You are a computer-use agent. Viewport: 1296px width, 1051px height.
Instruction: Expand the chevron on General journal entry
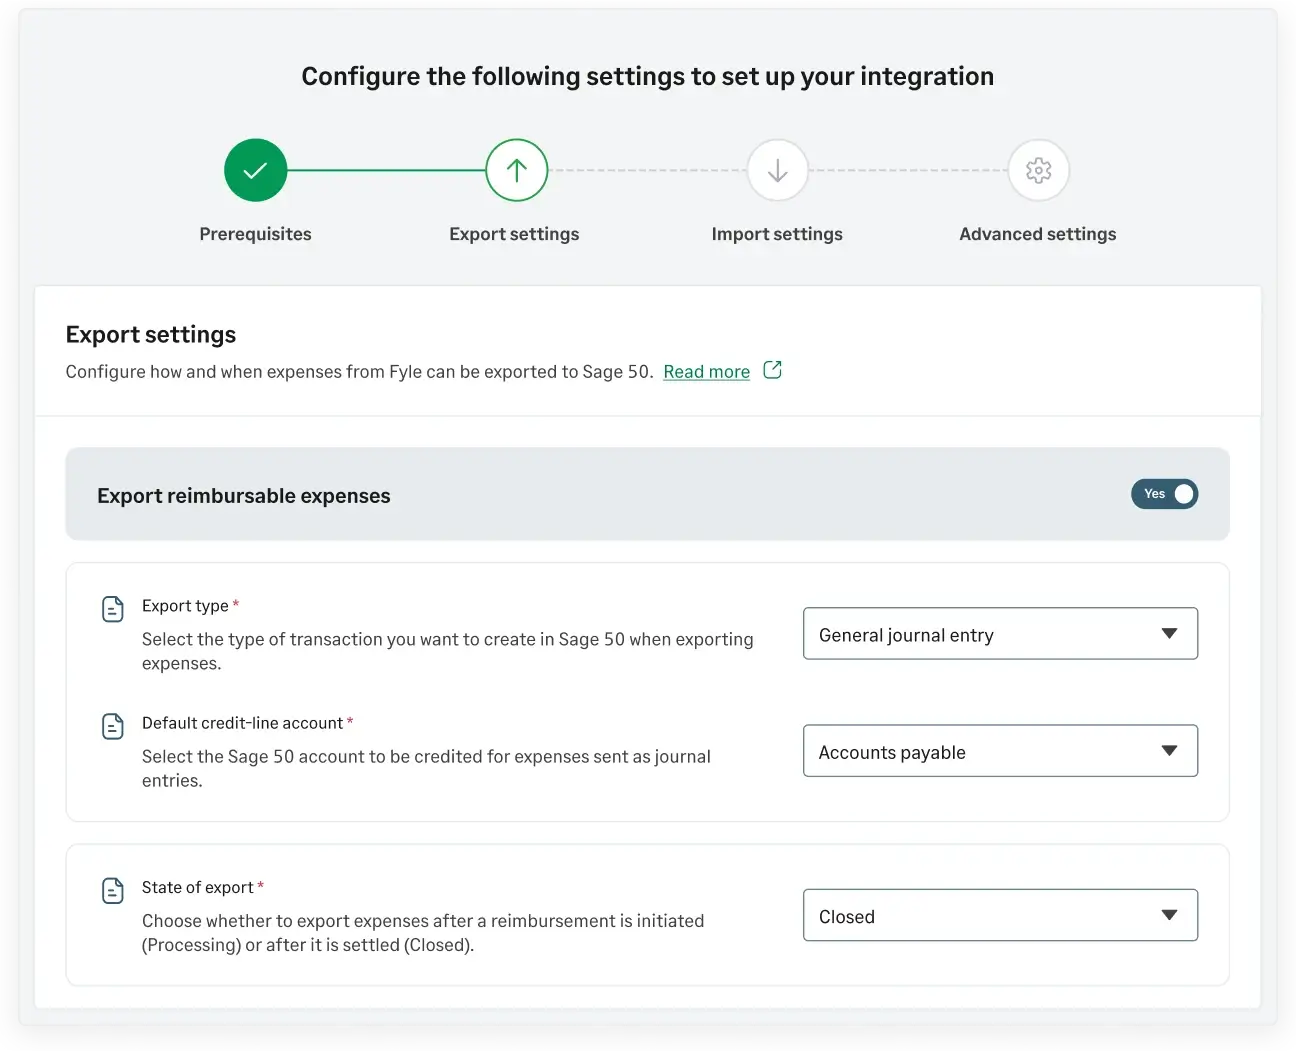[1169, 633]
